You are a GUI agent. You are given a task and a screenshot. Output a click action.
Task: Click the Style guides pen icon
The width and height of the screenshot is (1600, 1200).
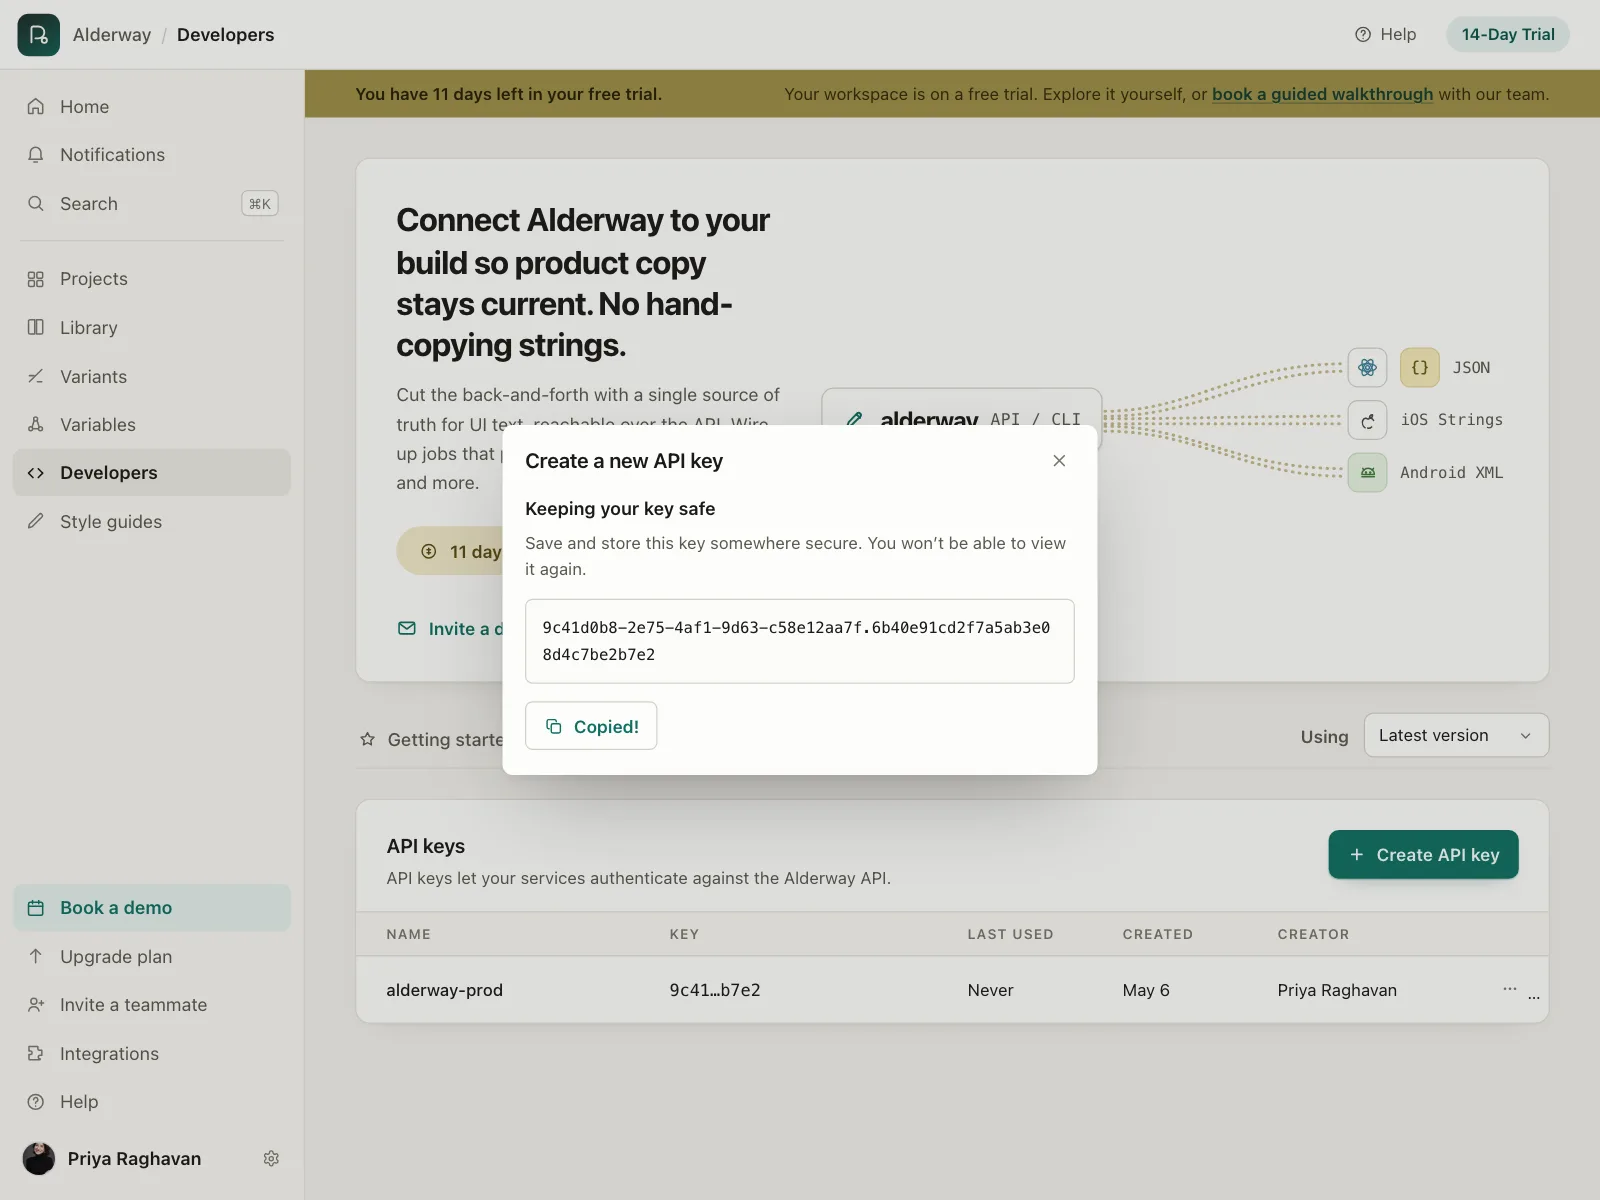[36, 522]
